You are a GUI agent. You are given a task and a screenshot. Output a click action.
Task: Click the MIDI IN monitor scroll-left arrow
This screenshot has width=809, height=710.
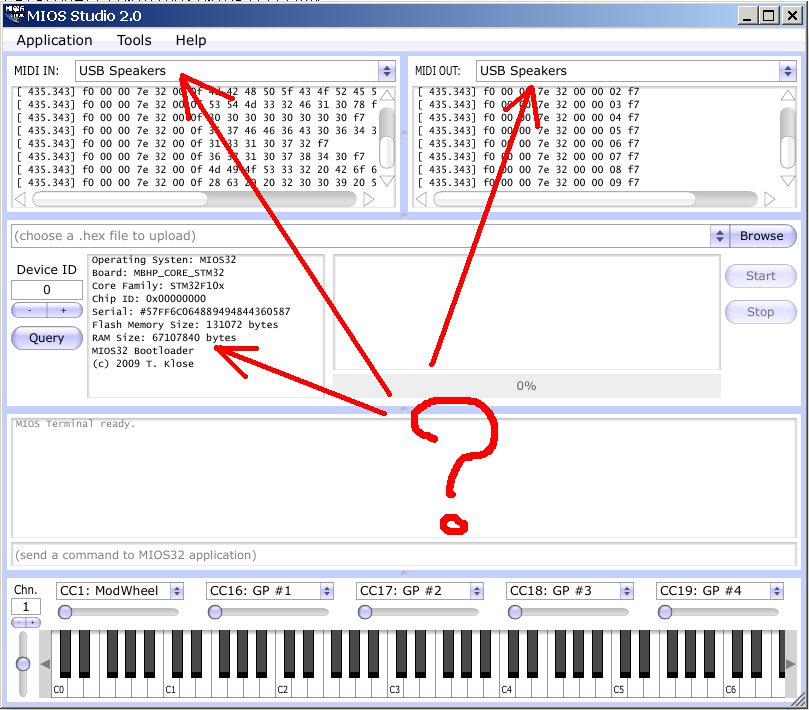coord(20,199)
